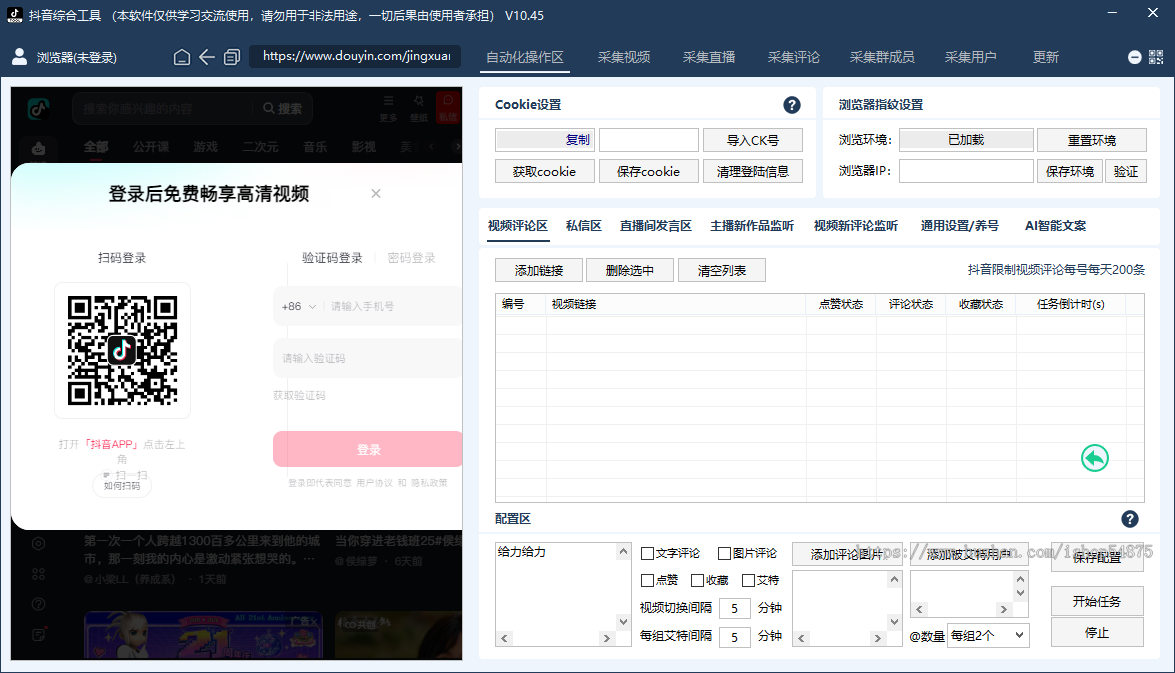Click the 获取cookie button
This screenshot has width=1175, height=673.
pyautogui.click(x=545, y=172)
